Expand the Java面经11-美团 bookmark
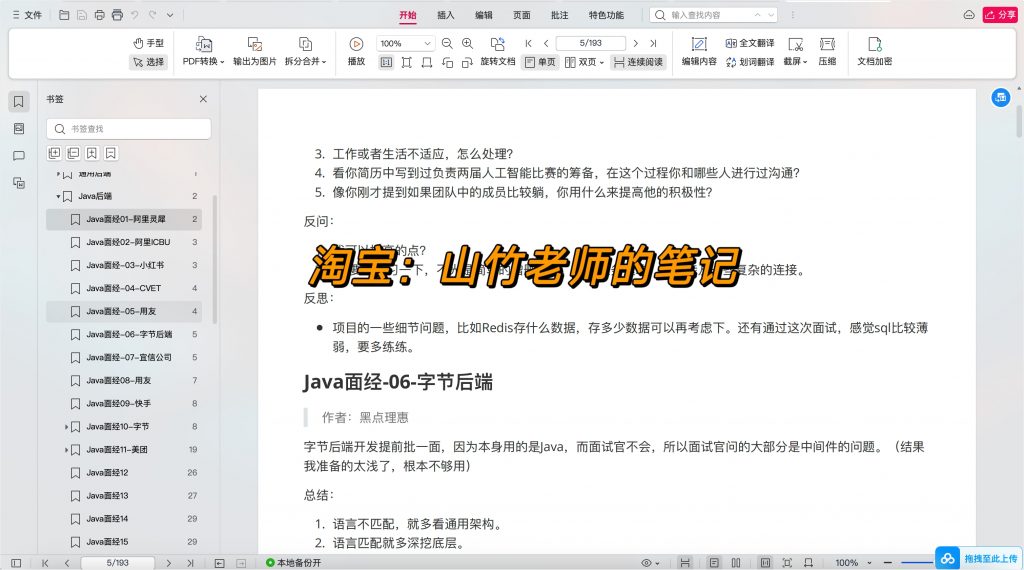 [66, 450]
